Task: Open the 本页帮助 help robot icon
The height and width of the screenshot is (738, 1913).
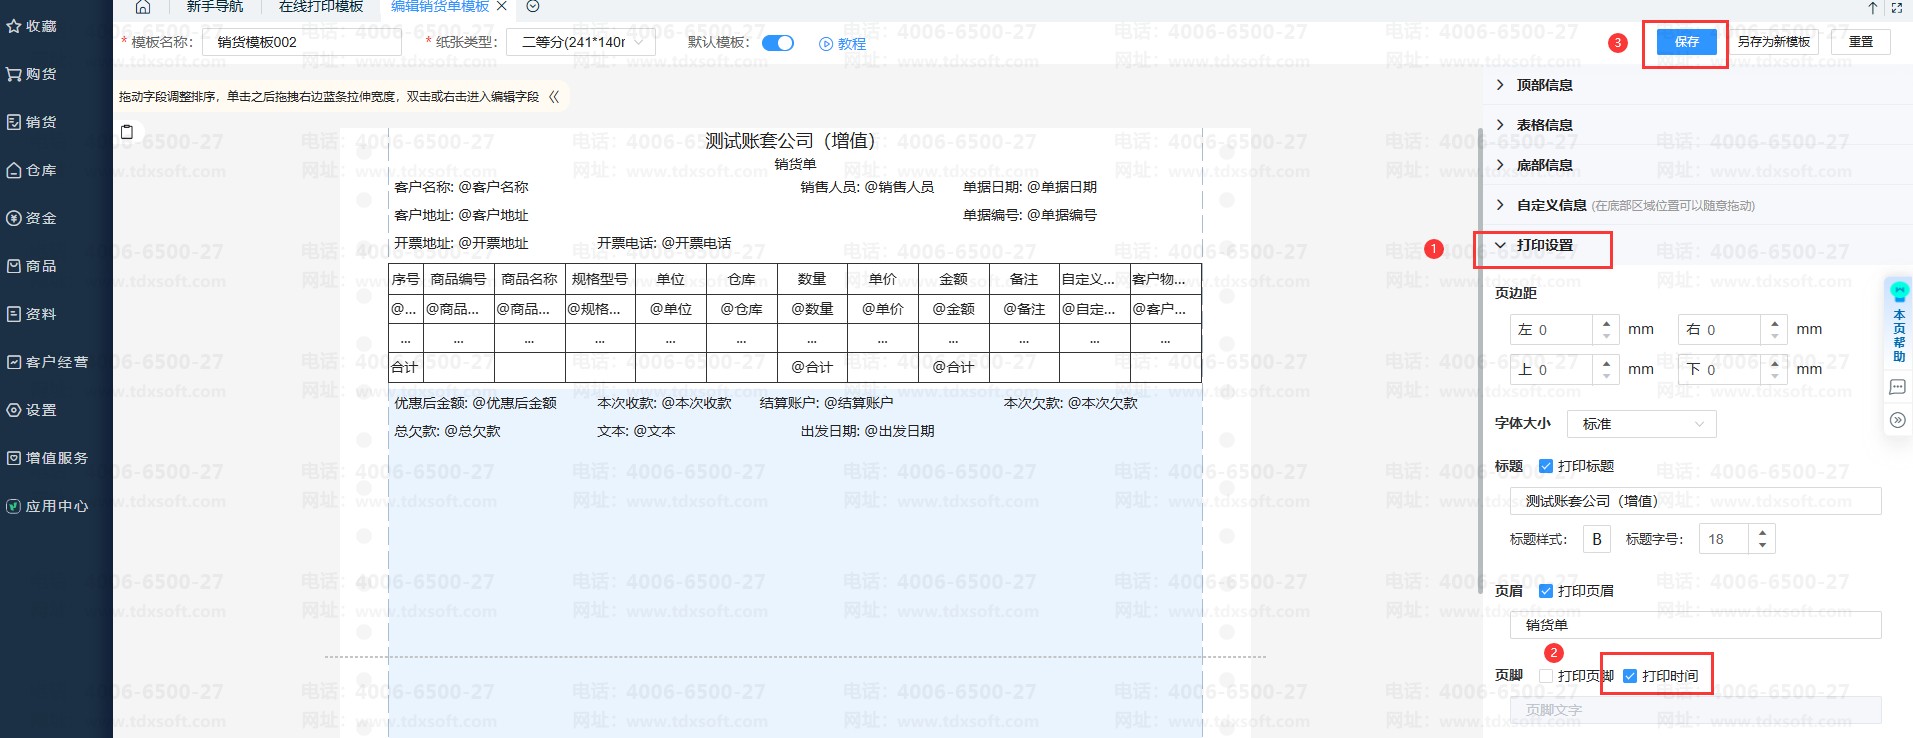Action: pos(1898,293)
